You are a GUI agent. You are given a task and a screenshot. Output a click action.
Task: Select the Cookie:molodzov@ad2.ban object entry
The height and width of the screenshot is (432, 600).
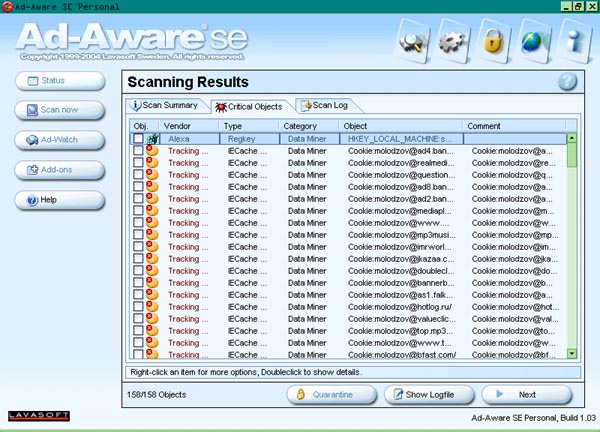pyautogui.click(x=401, y=199)
